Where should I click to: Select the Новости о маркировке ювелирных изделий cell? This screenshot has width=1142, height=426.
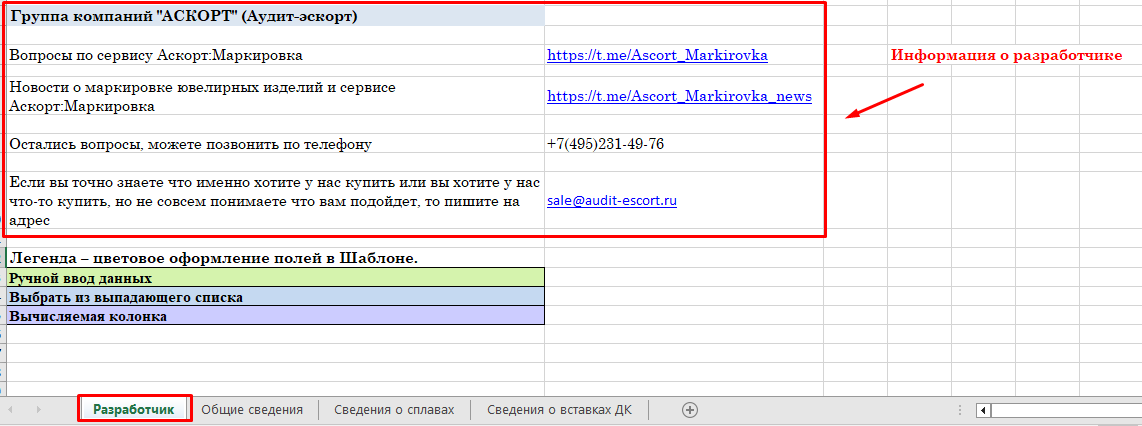(275, 96)
